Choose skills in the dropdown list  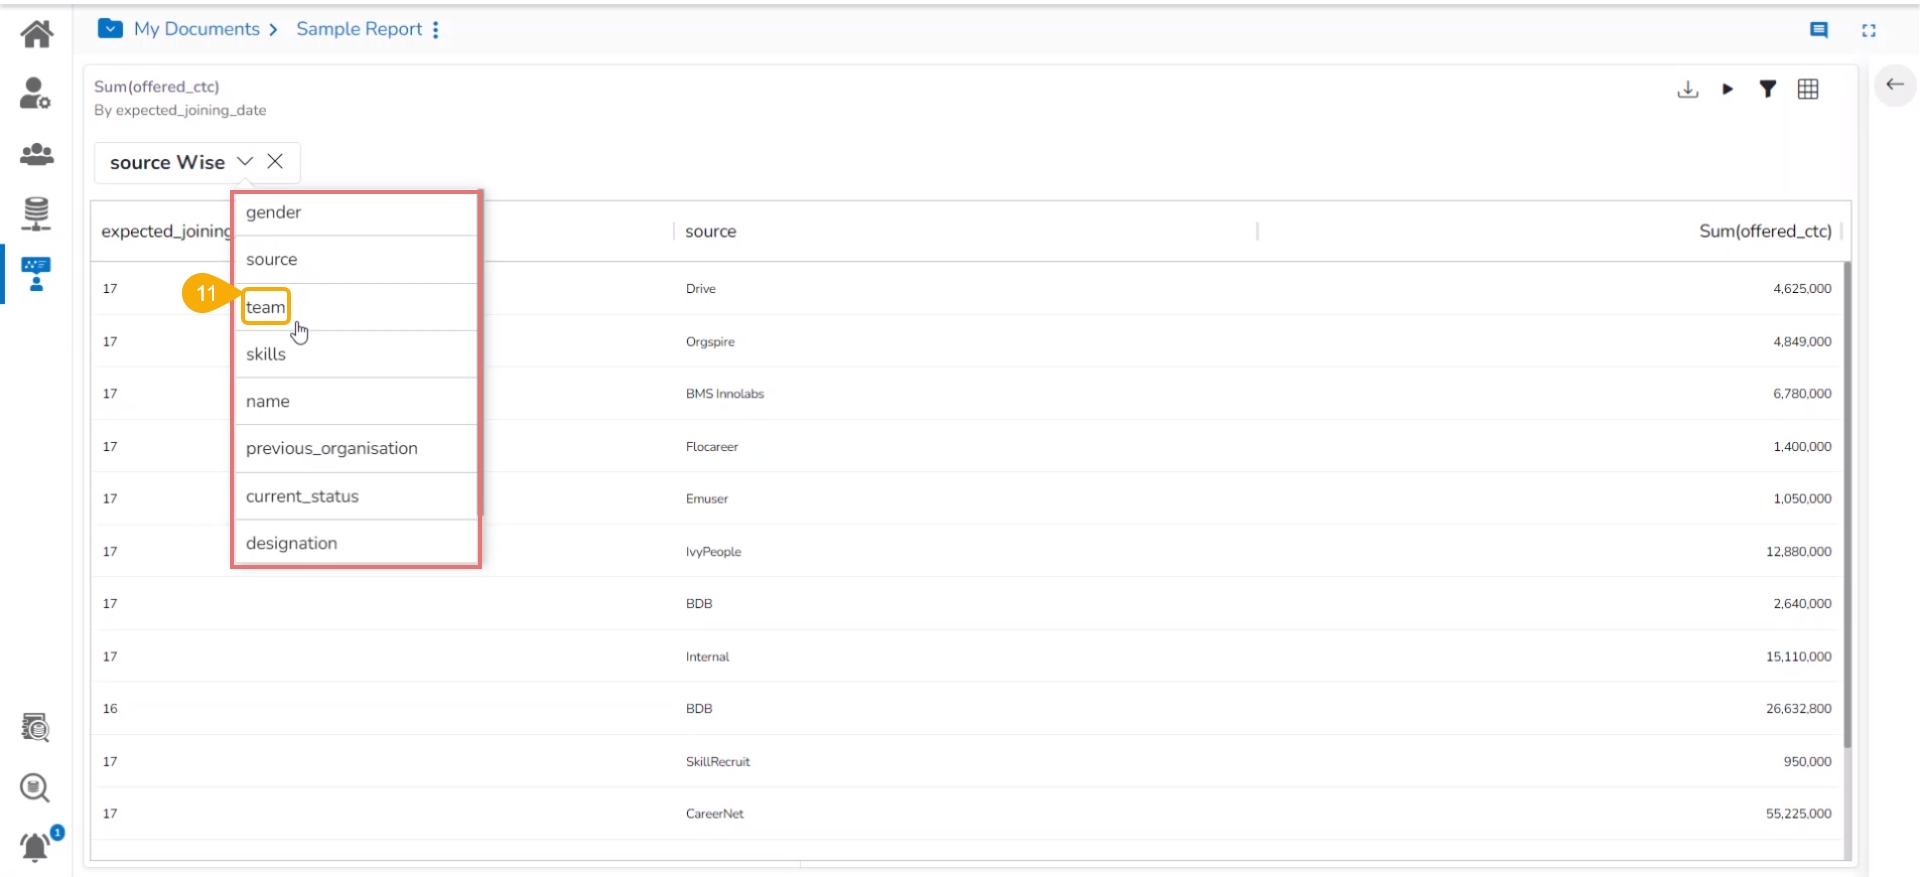(x=355, y=354)
